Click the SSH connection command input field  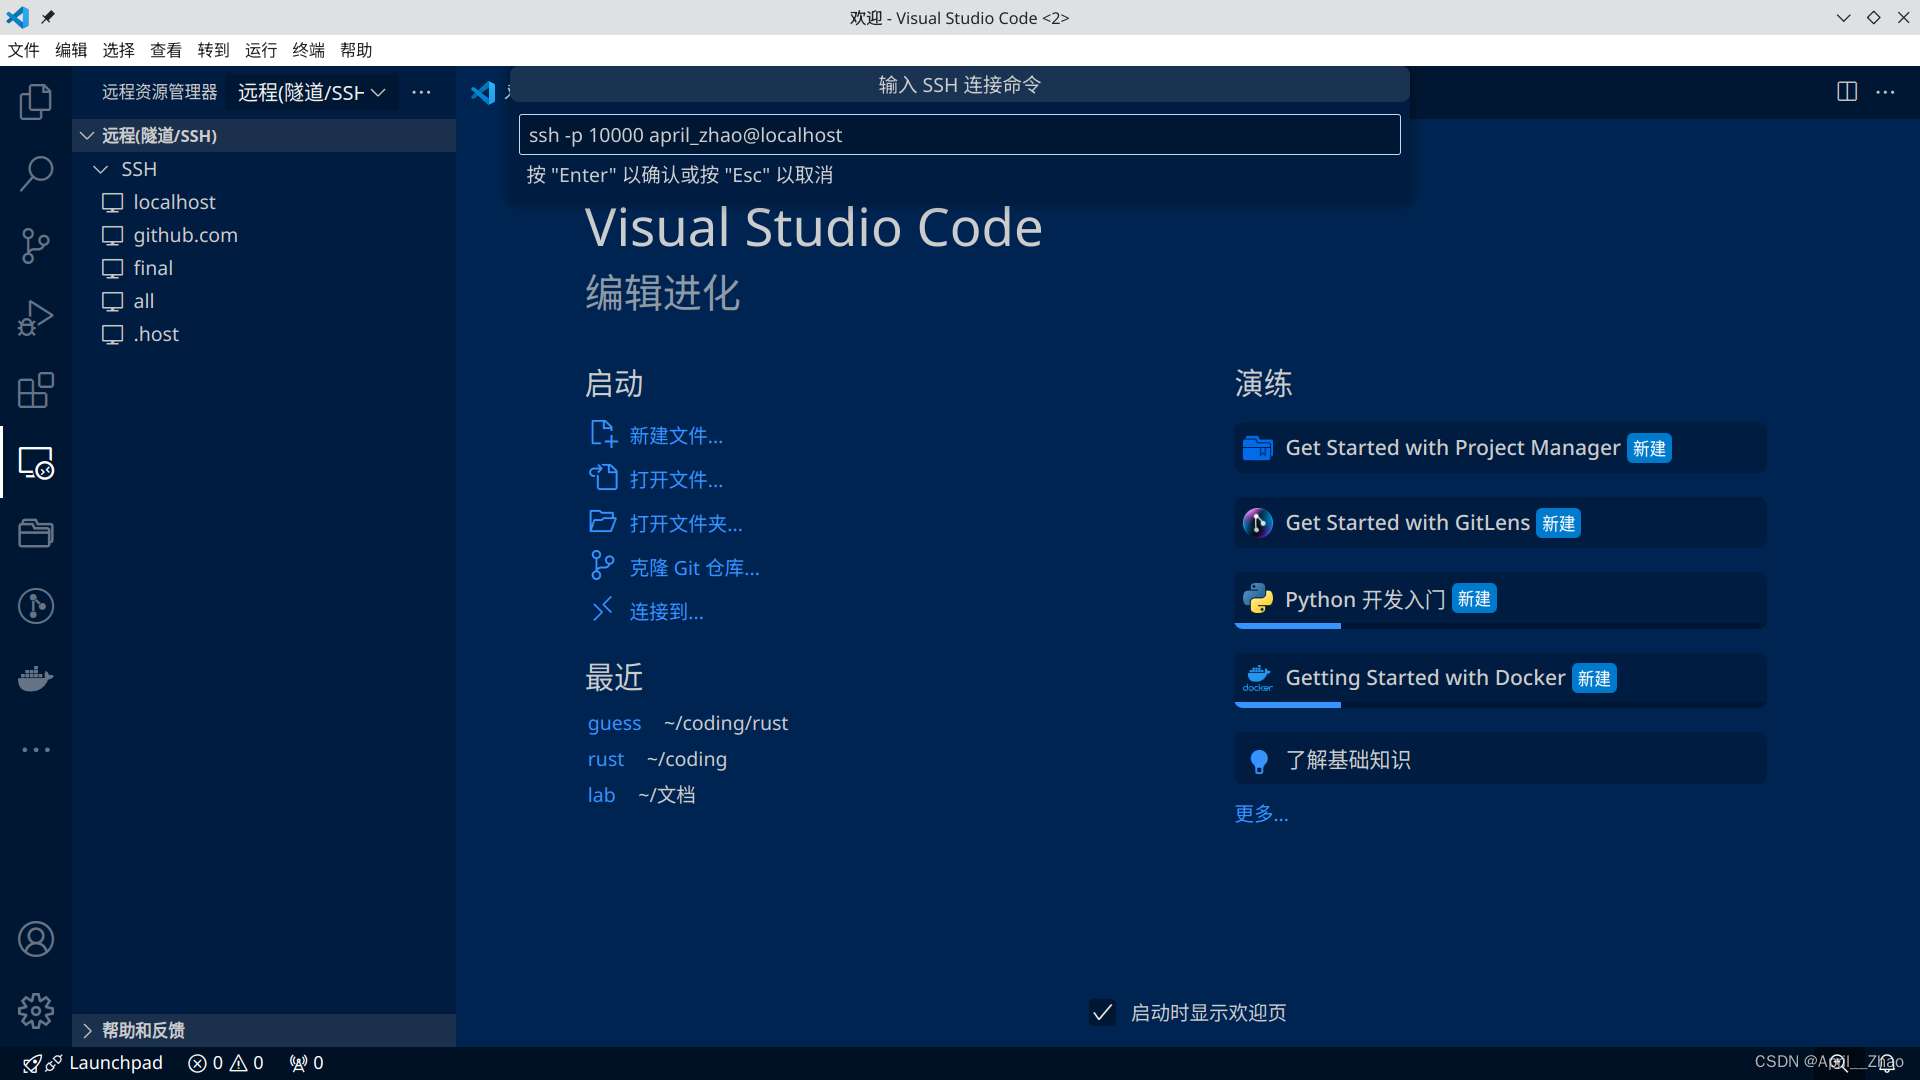click(959, 135)
